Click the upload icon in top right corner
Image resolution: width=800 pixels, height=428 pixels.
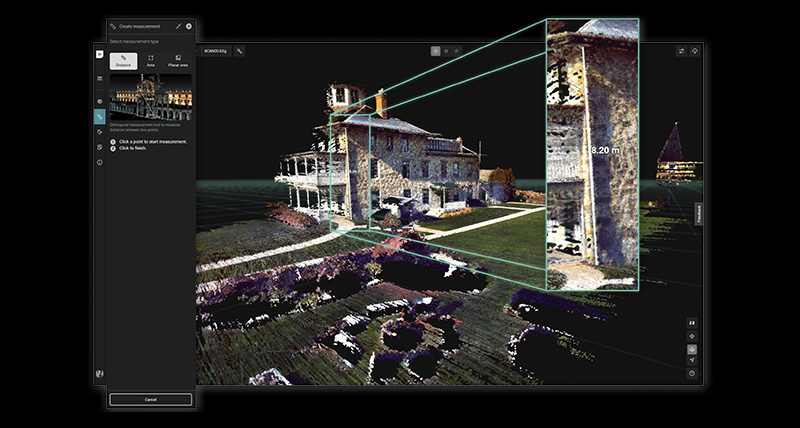coord(694,51)
